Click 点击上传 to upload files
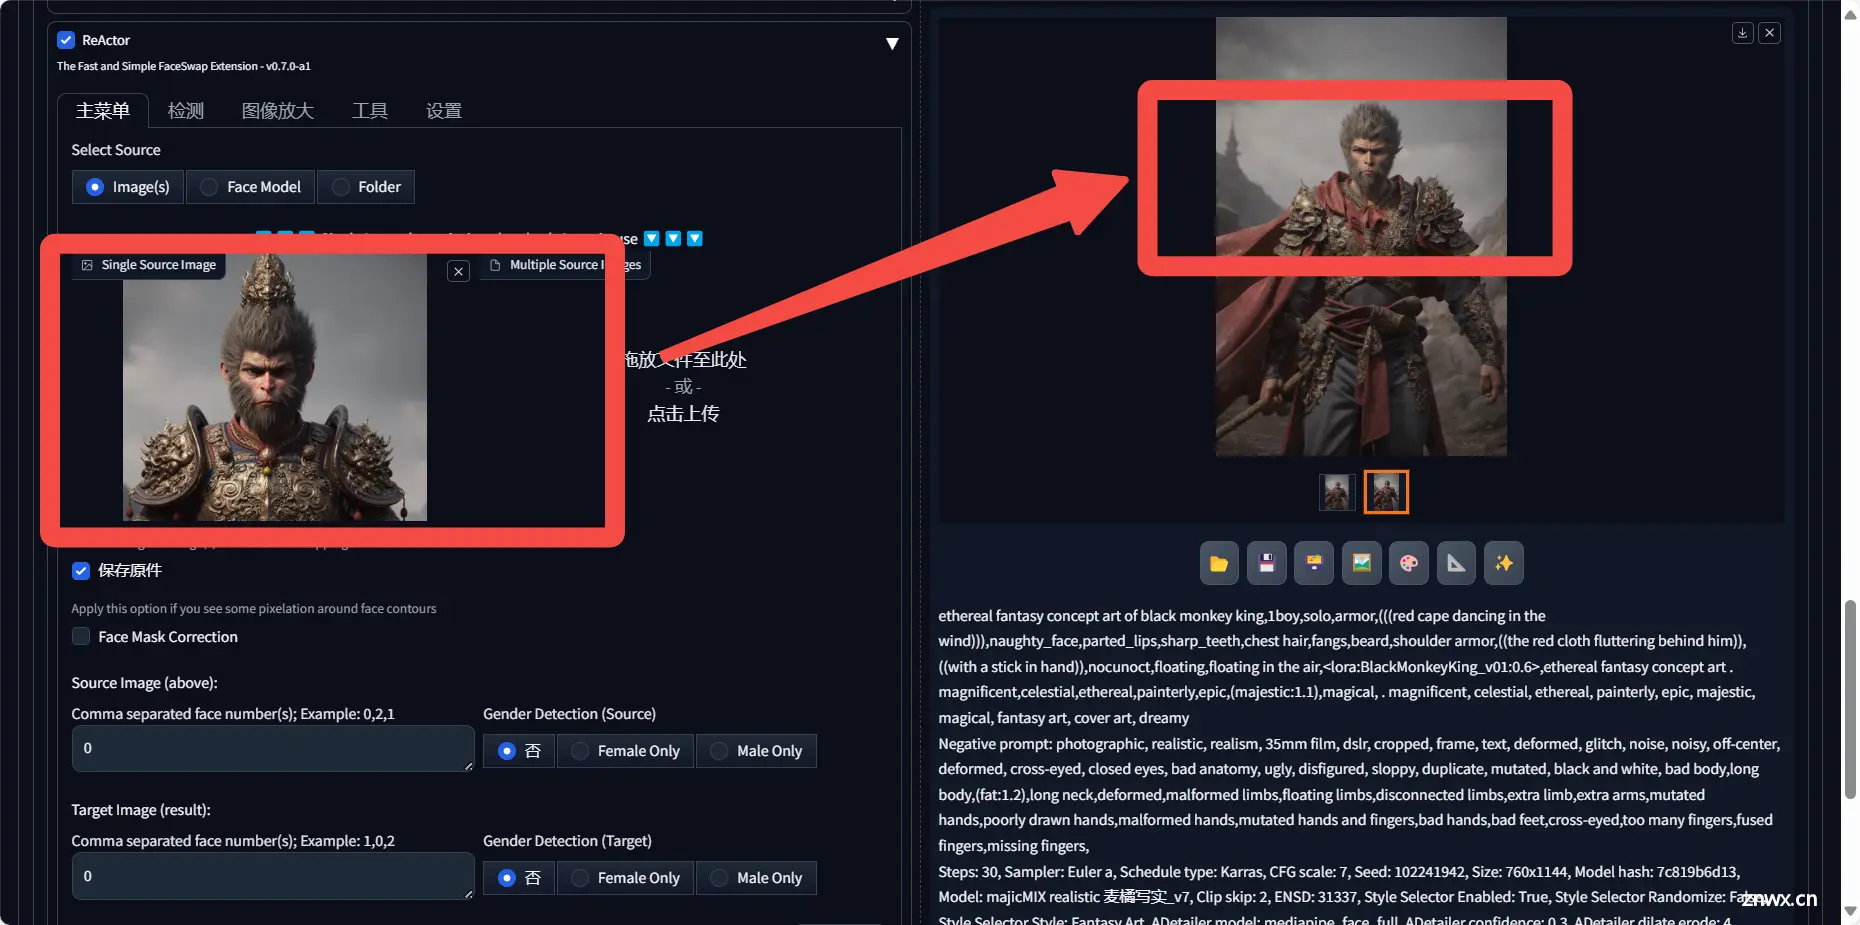 (x=683, y=414)
